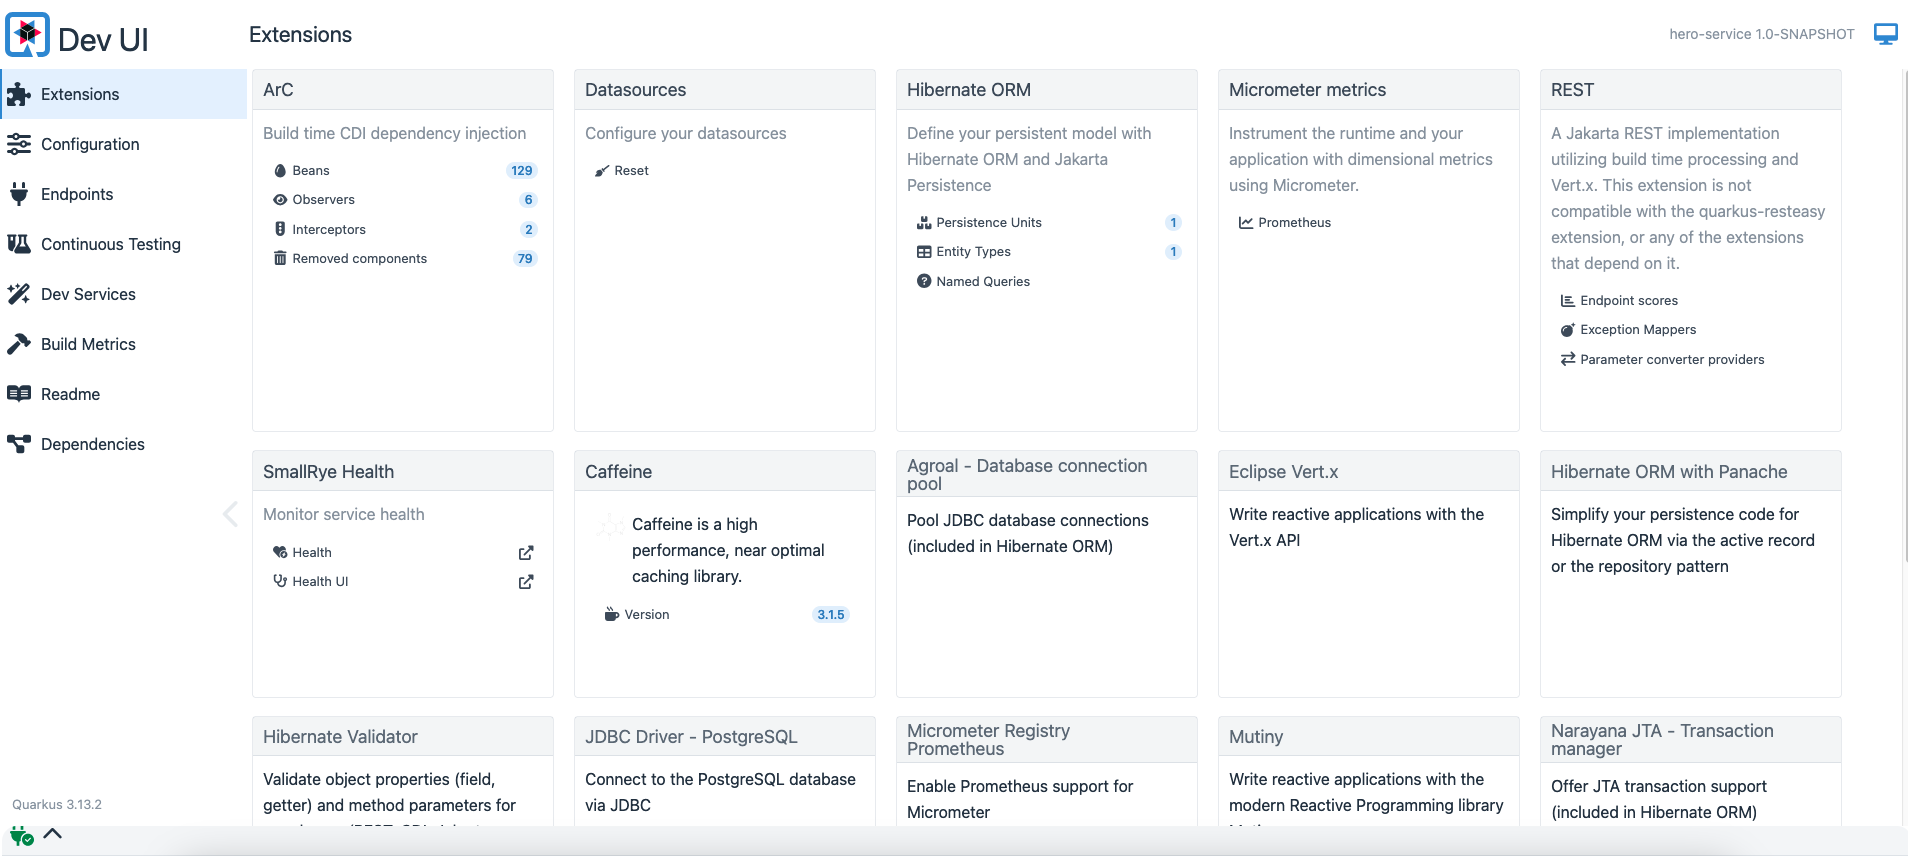Open the Beans link in ArC
This screenshot has height=856, width=1908.
point(311,171)
